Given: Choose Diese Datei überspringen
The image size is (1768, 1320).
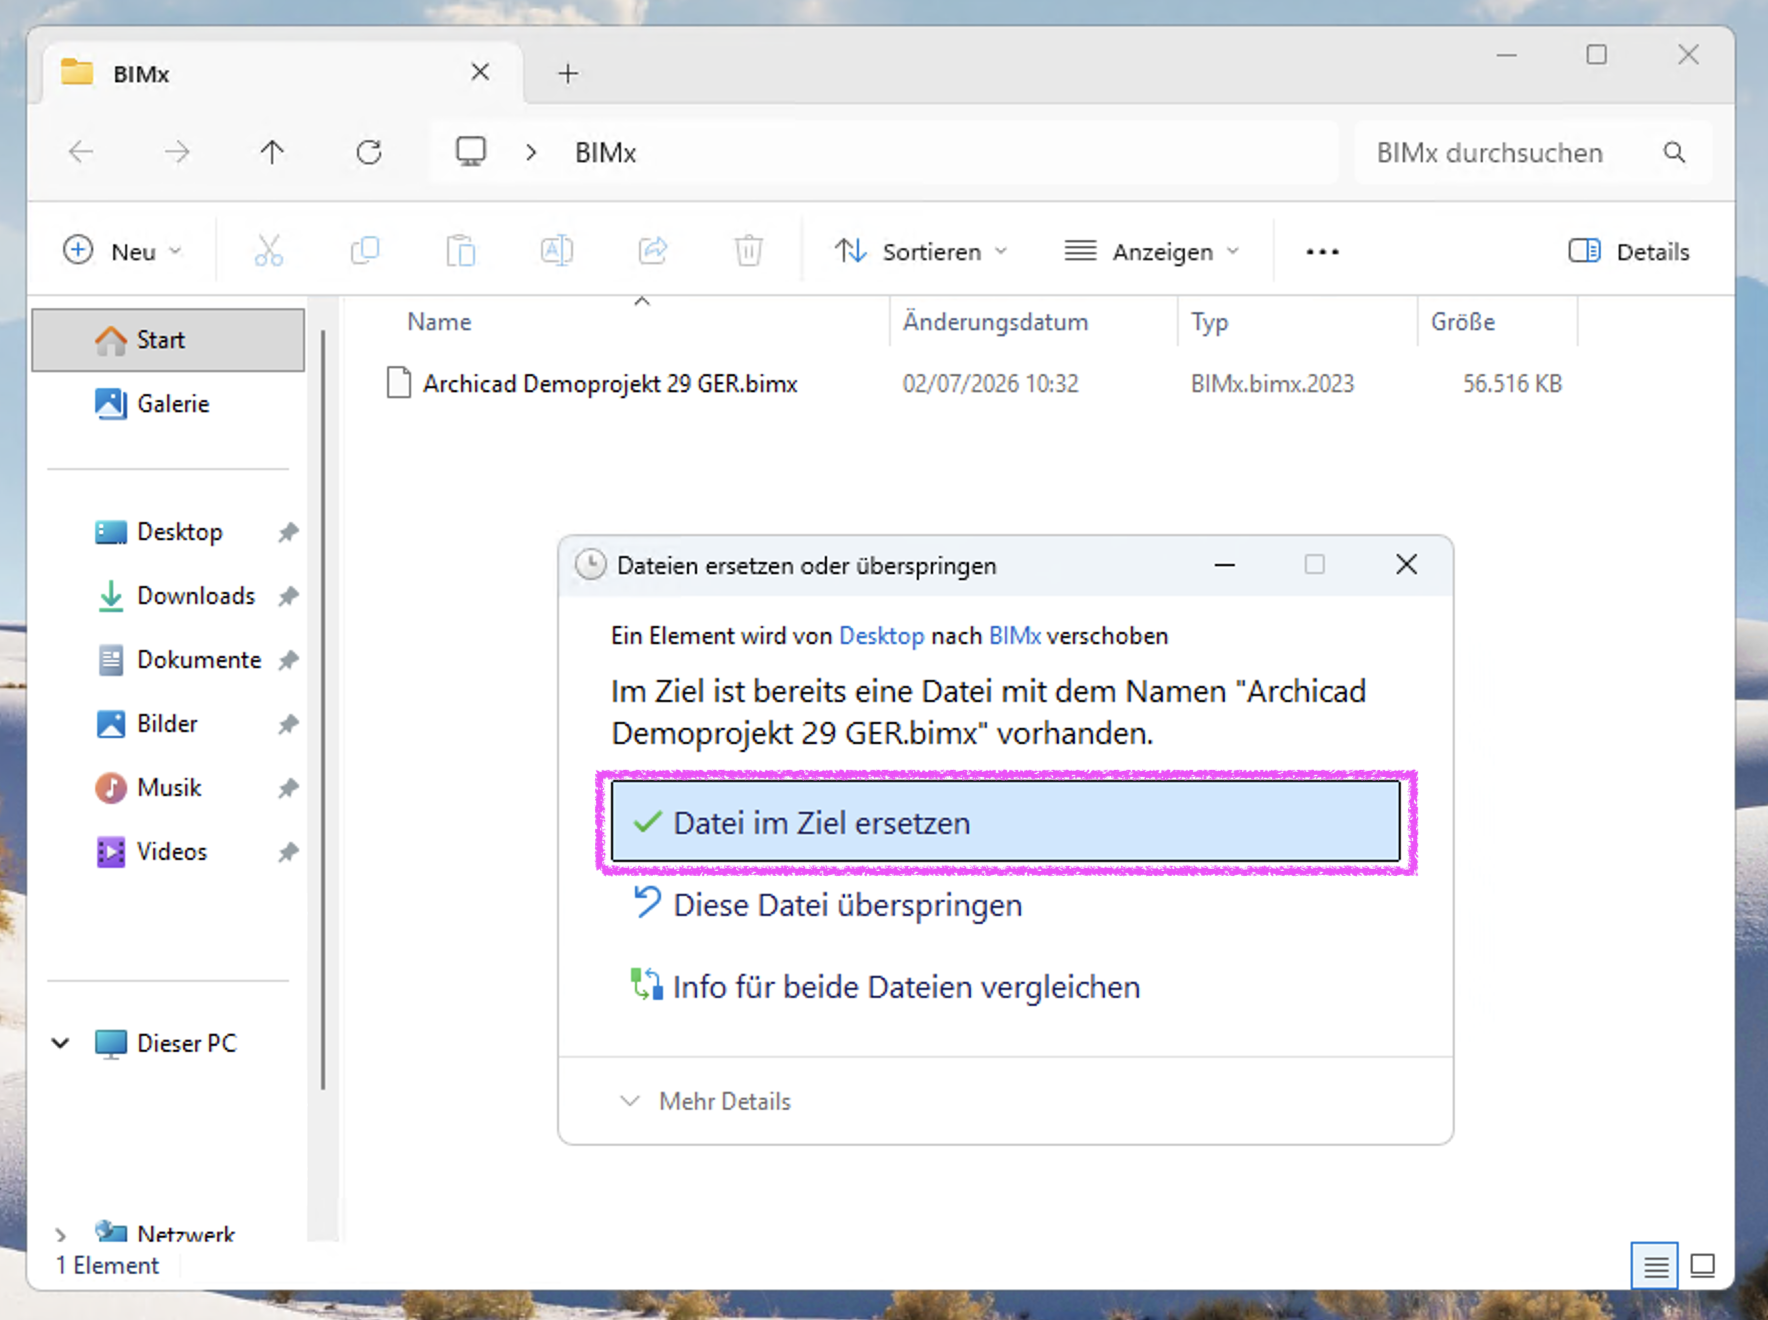Looking at the screenshot, I should (1006, 904).
